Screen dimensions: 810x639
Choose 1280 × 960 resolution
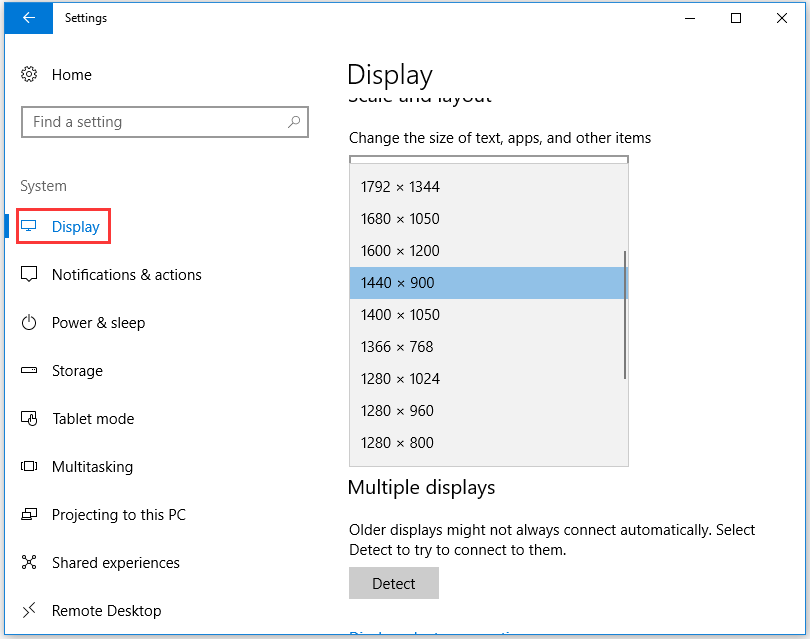tap(489, 411)
